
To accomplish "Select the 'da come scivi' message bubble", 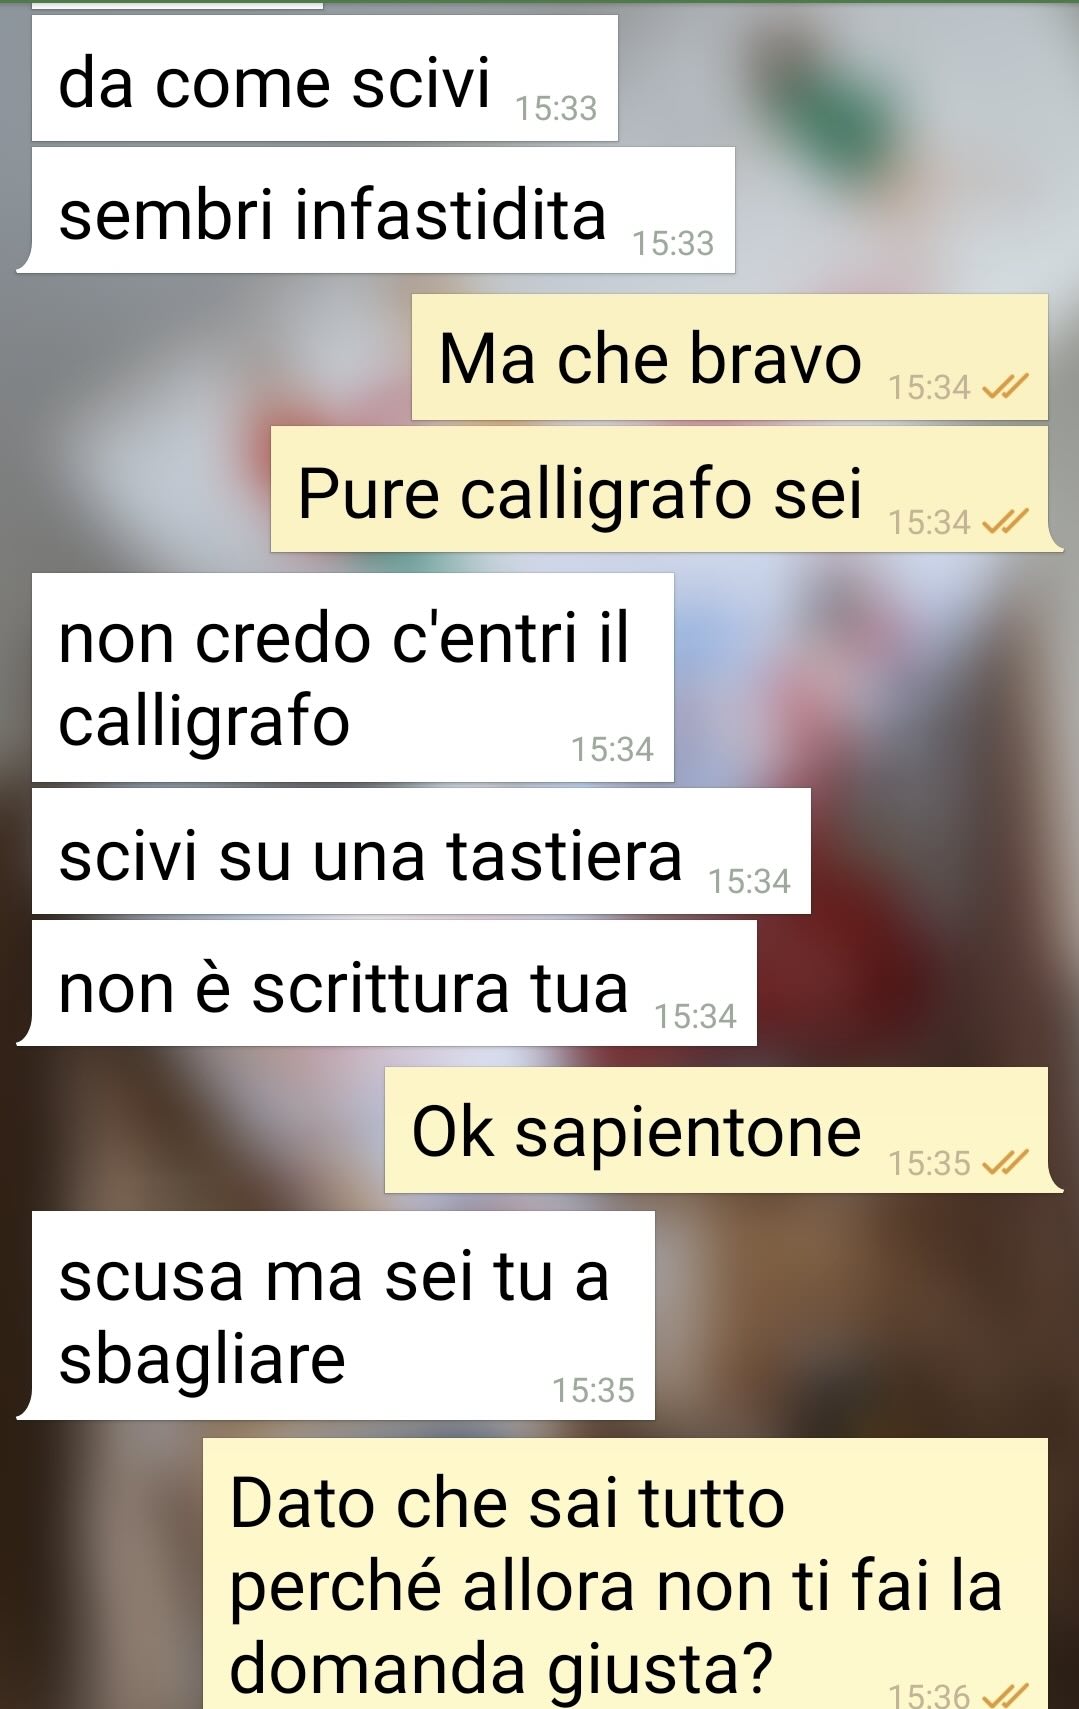I will point(325,78).
